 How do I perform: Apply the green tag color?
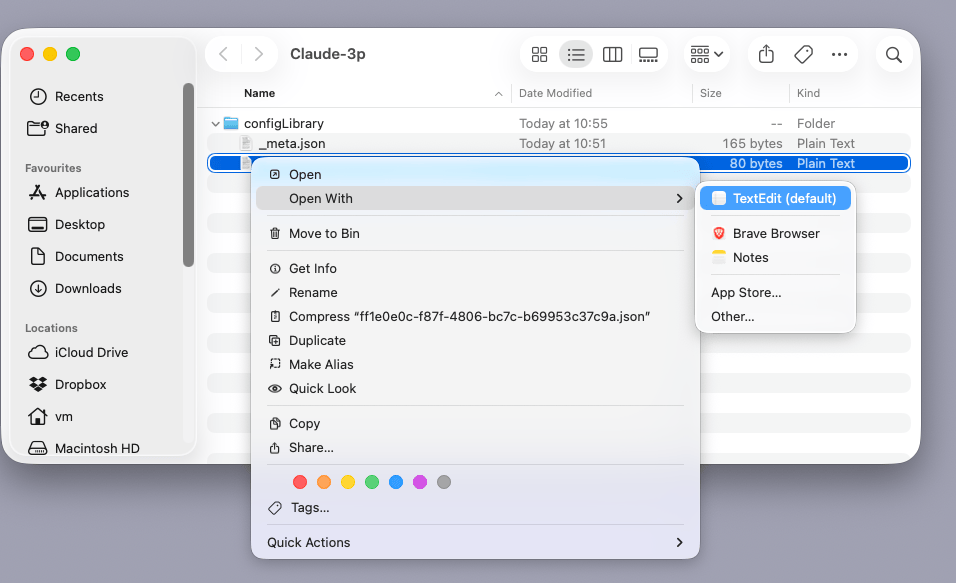click(x=372, y=482)
